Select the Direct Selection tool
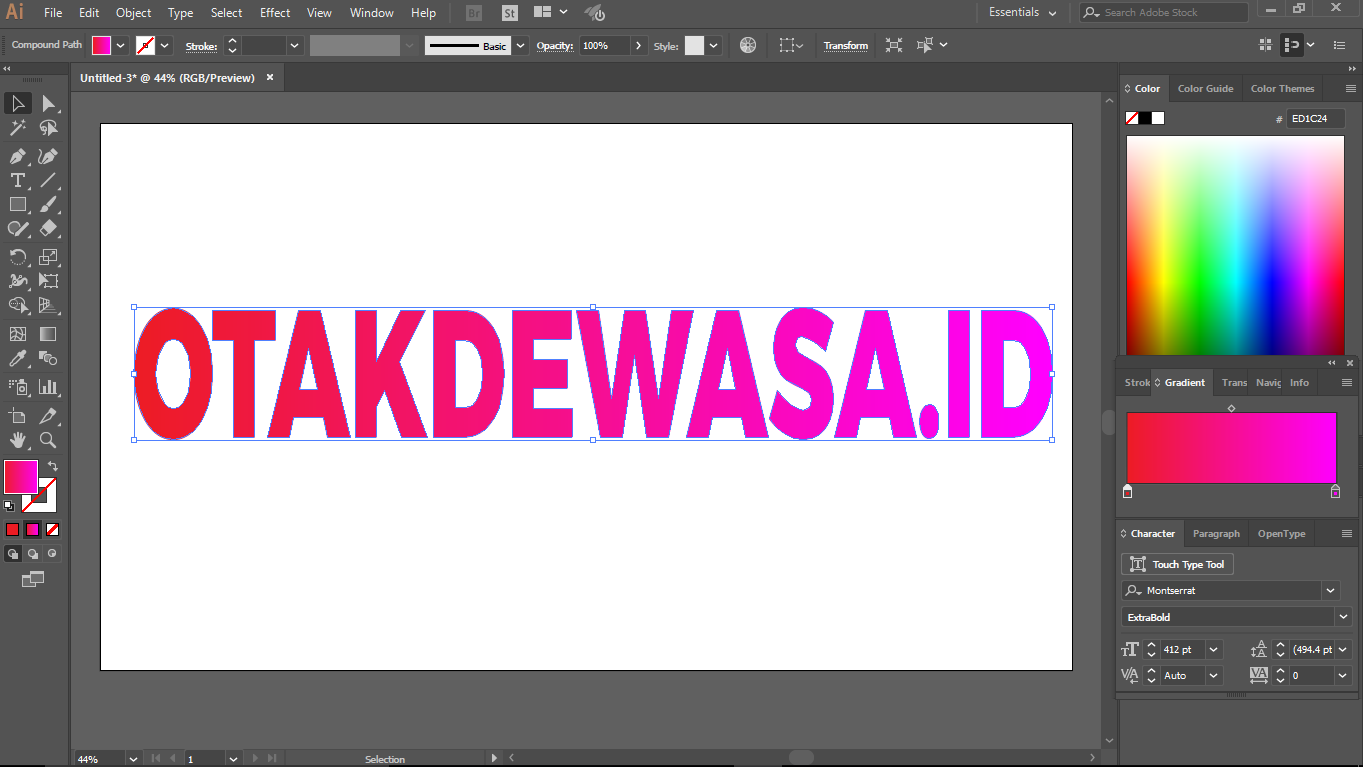 click(x=48, y=104)
